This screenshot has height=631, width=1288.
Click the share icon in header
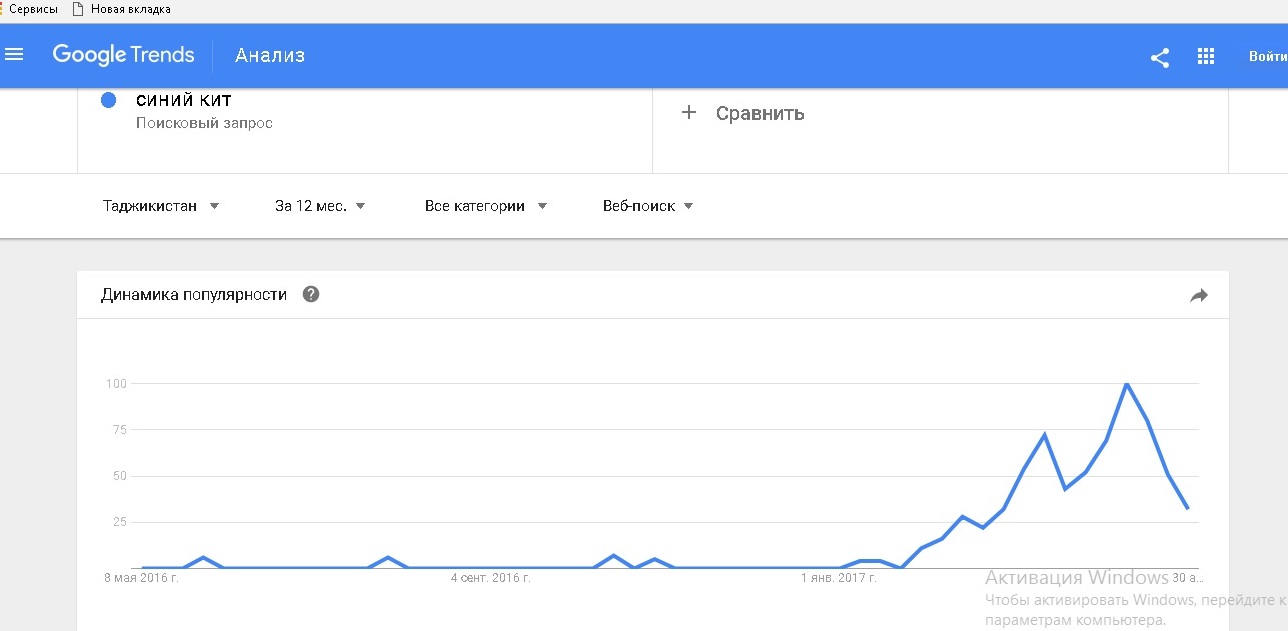click(x=1159, y=57)
